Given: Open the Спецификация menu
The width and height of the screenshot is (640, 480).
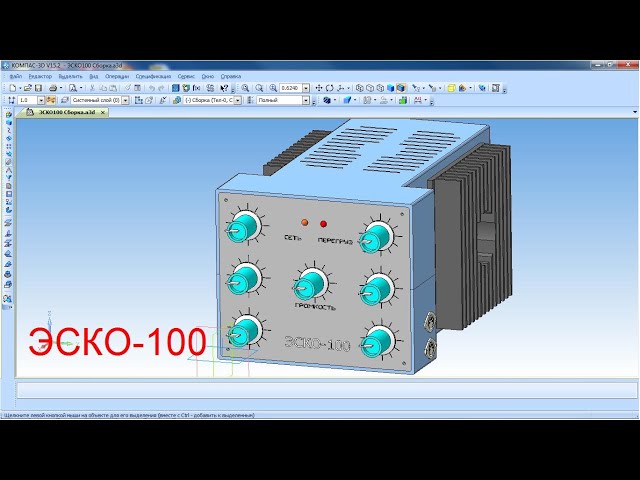Looking at the screenshot, I should click(153, 76).
